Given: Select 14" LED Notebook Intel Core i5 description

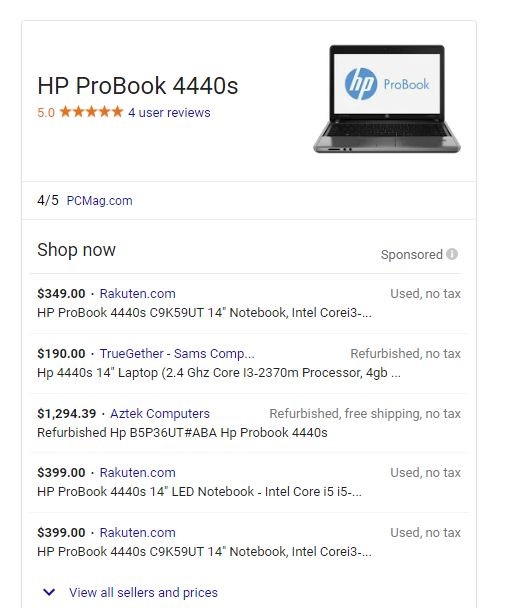Looking at the screenshot, I should click(x=199, y=492).
